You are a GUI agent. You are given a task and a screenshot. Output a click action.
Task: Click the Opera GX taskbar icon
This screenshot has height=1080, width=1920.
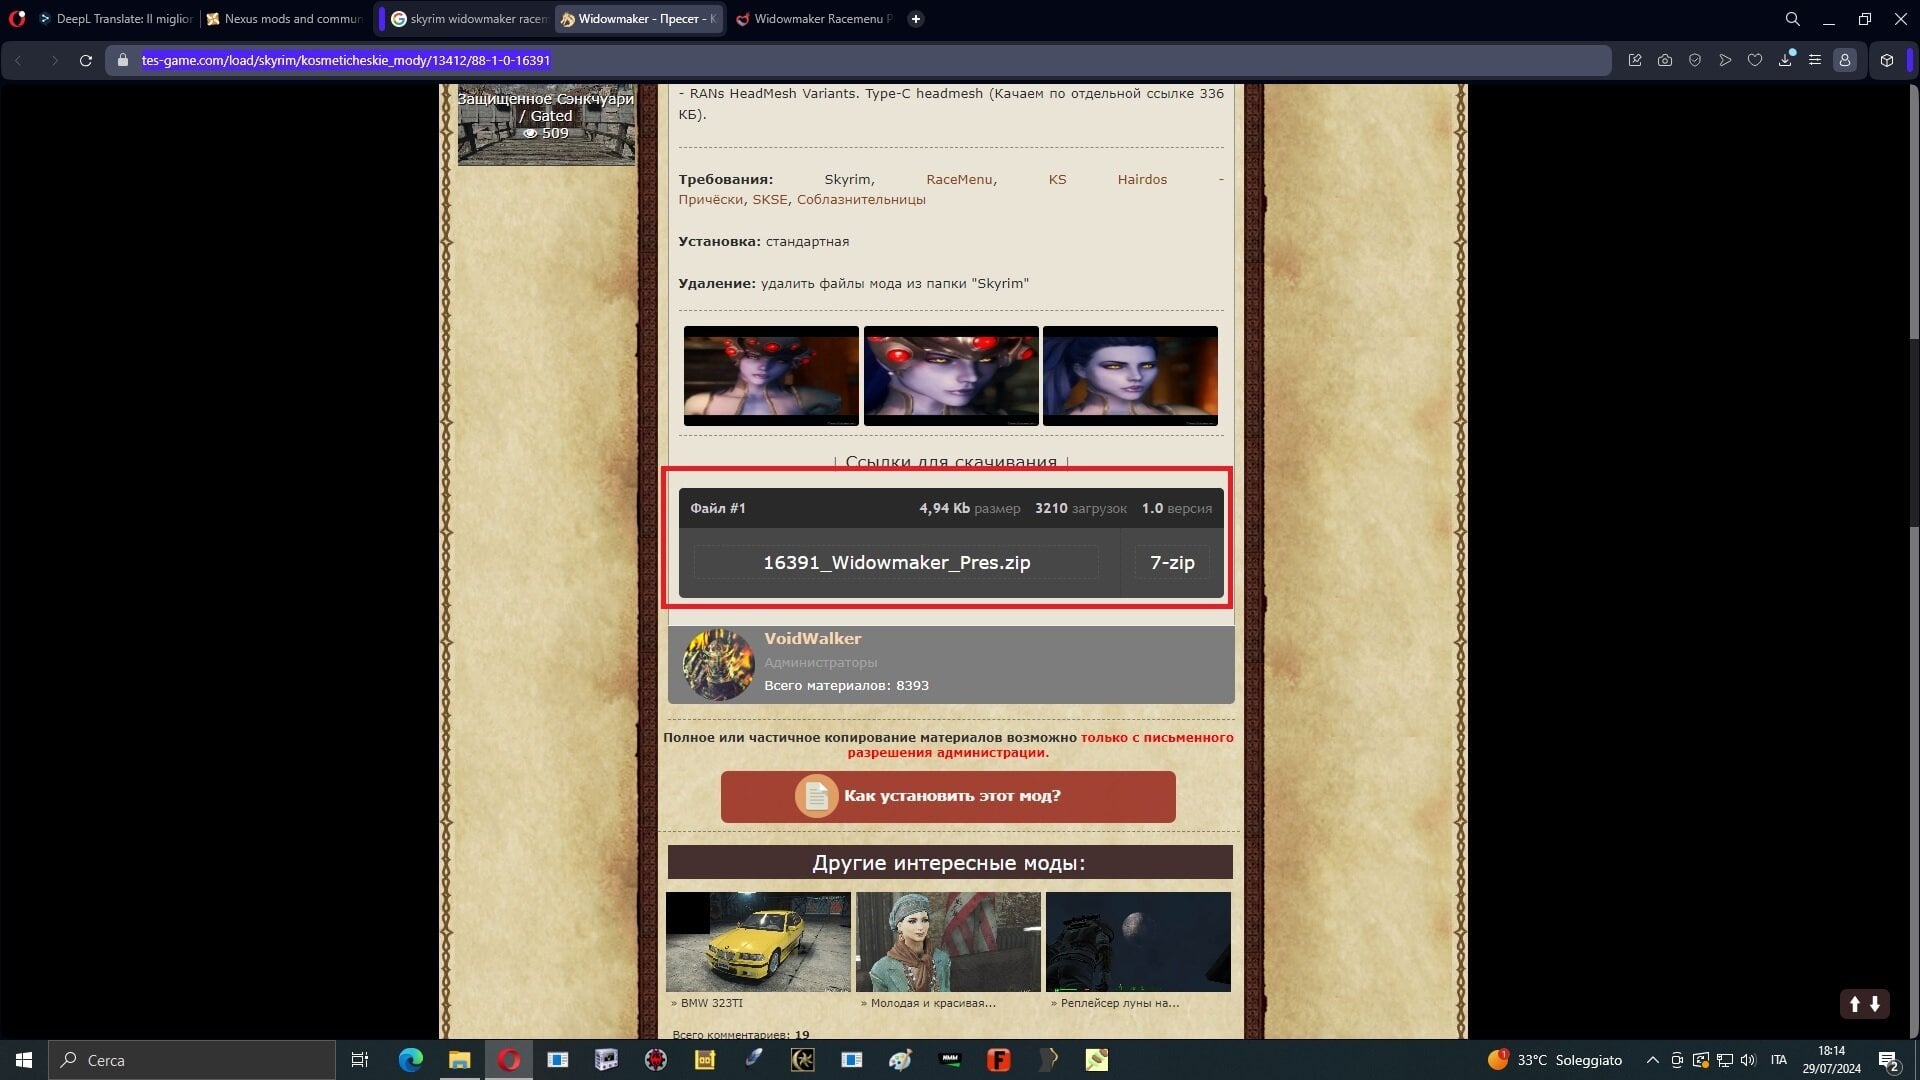tap(509, 1060)
